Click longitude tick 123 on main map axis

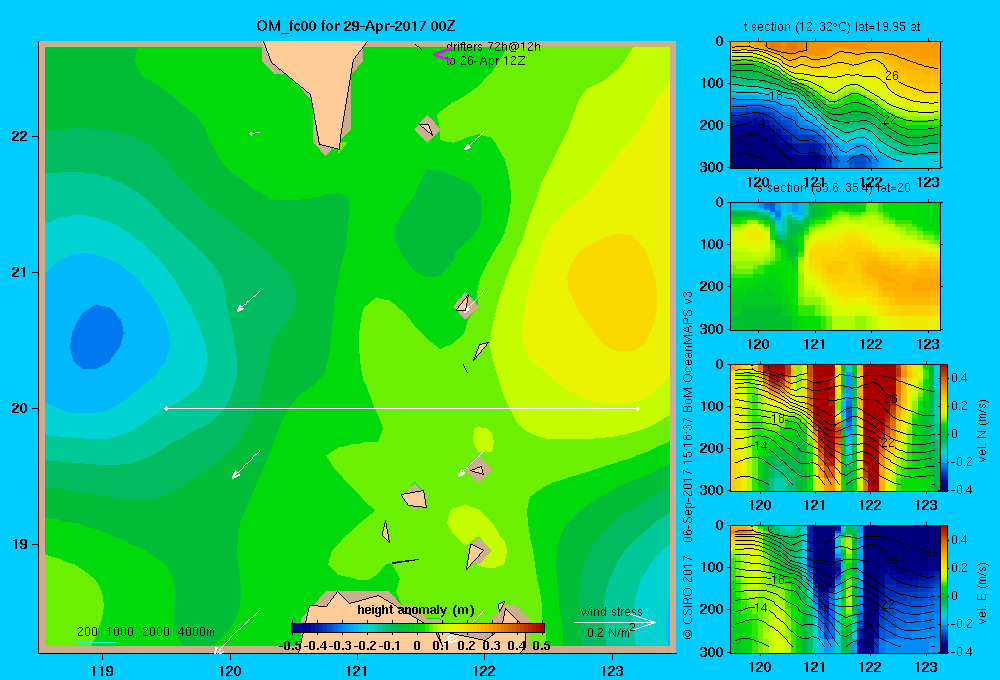pos(612,670)
